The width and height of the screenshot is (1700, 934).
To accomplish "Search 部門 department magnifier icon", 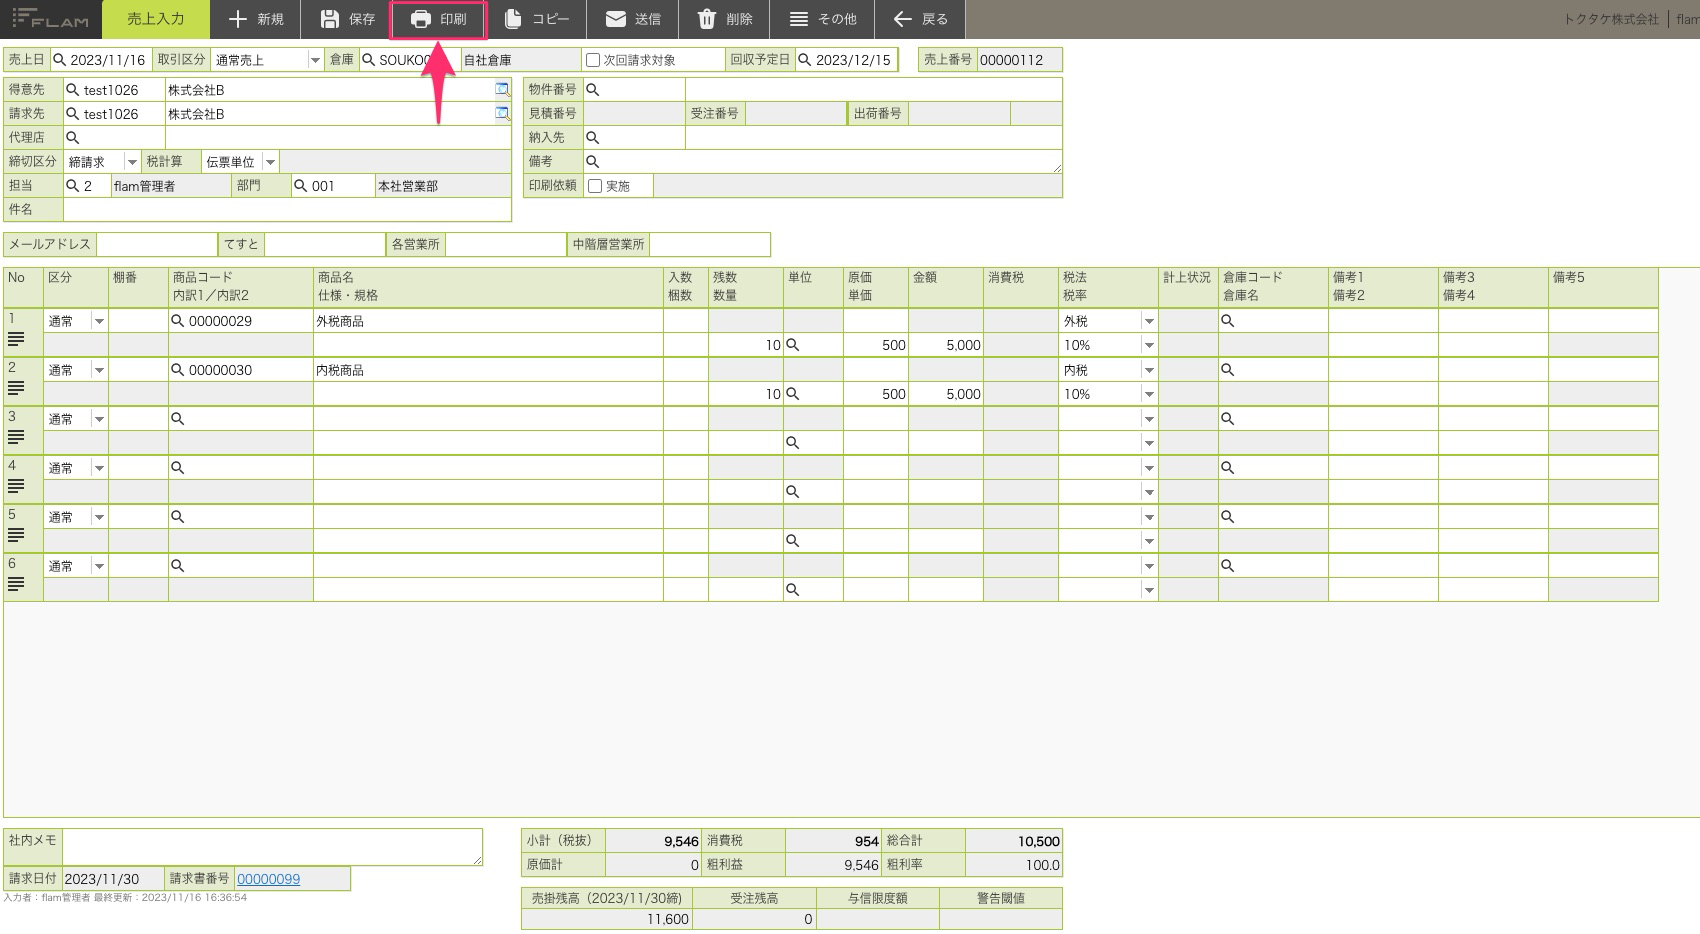I will pyautogui.click(x=300, y=186).
